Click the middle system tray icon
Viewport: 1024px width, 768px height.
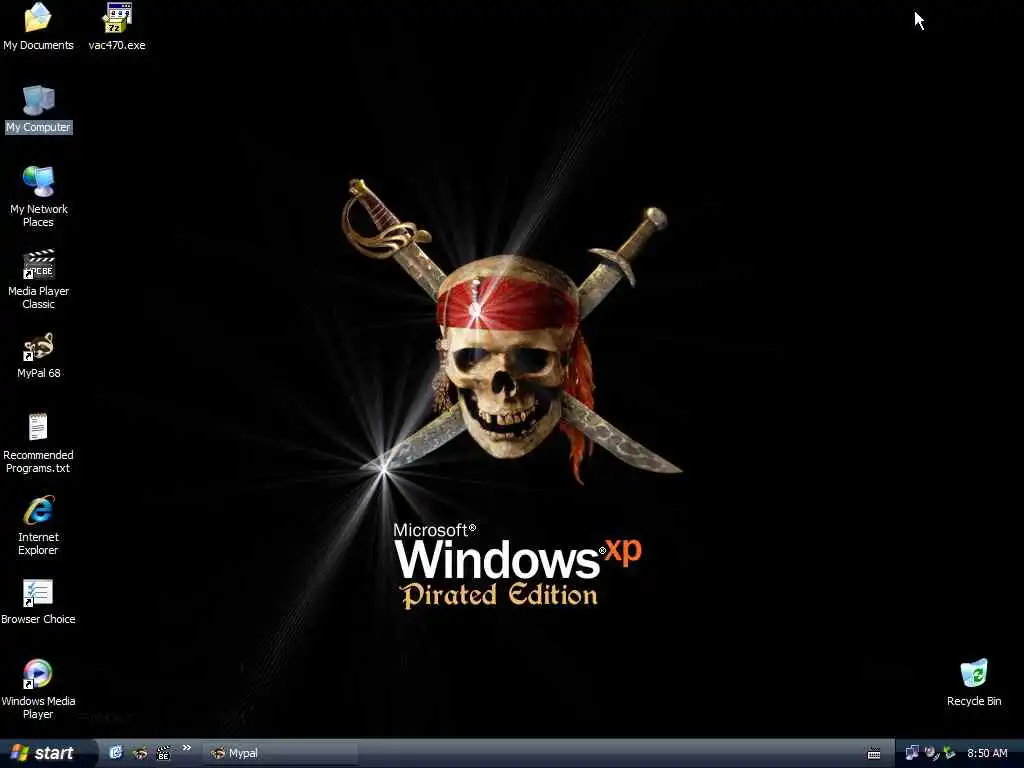click(931, 753)
